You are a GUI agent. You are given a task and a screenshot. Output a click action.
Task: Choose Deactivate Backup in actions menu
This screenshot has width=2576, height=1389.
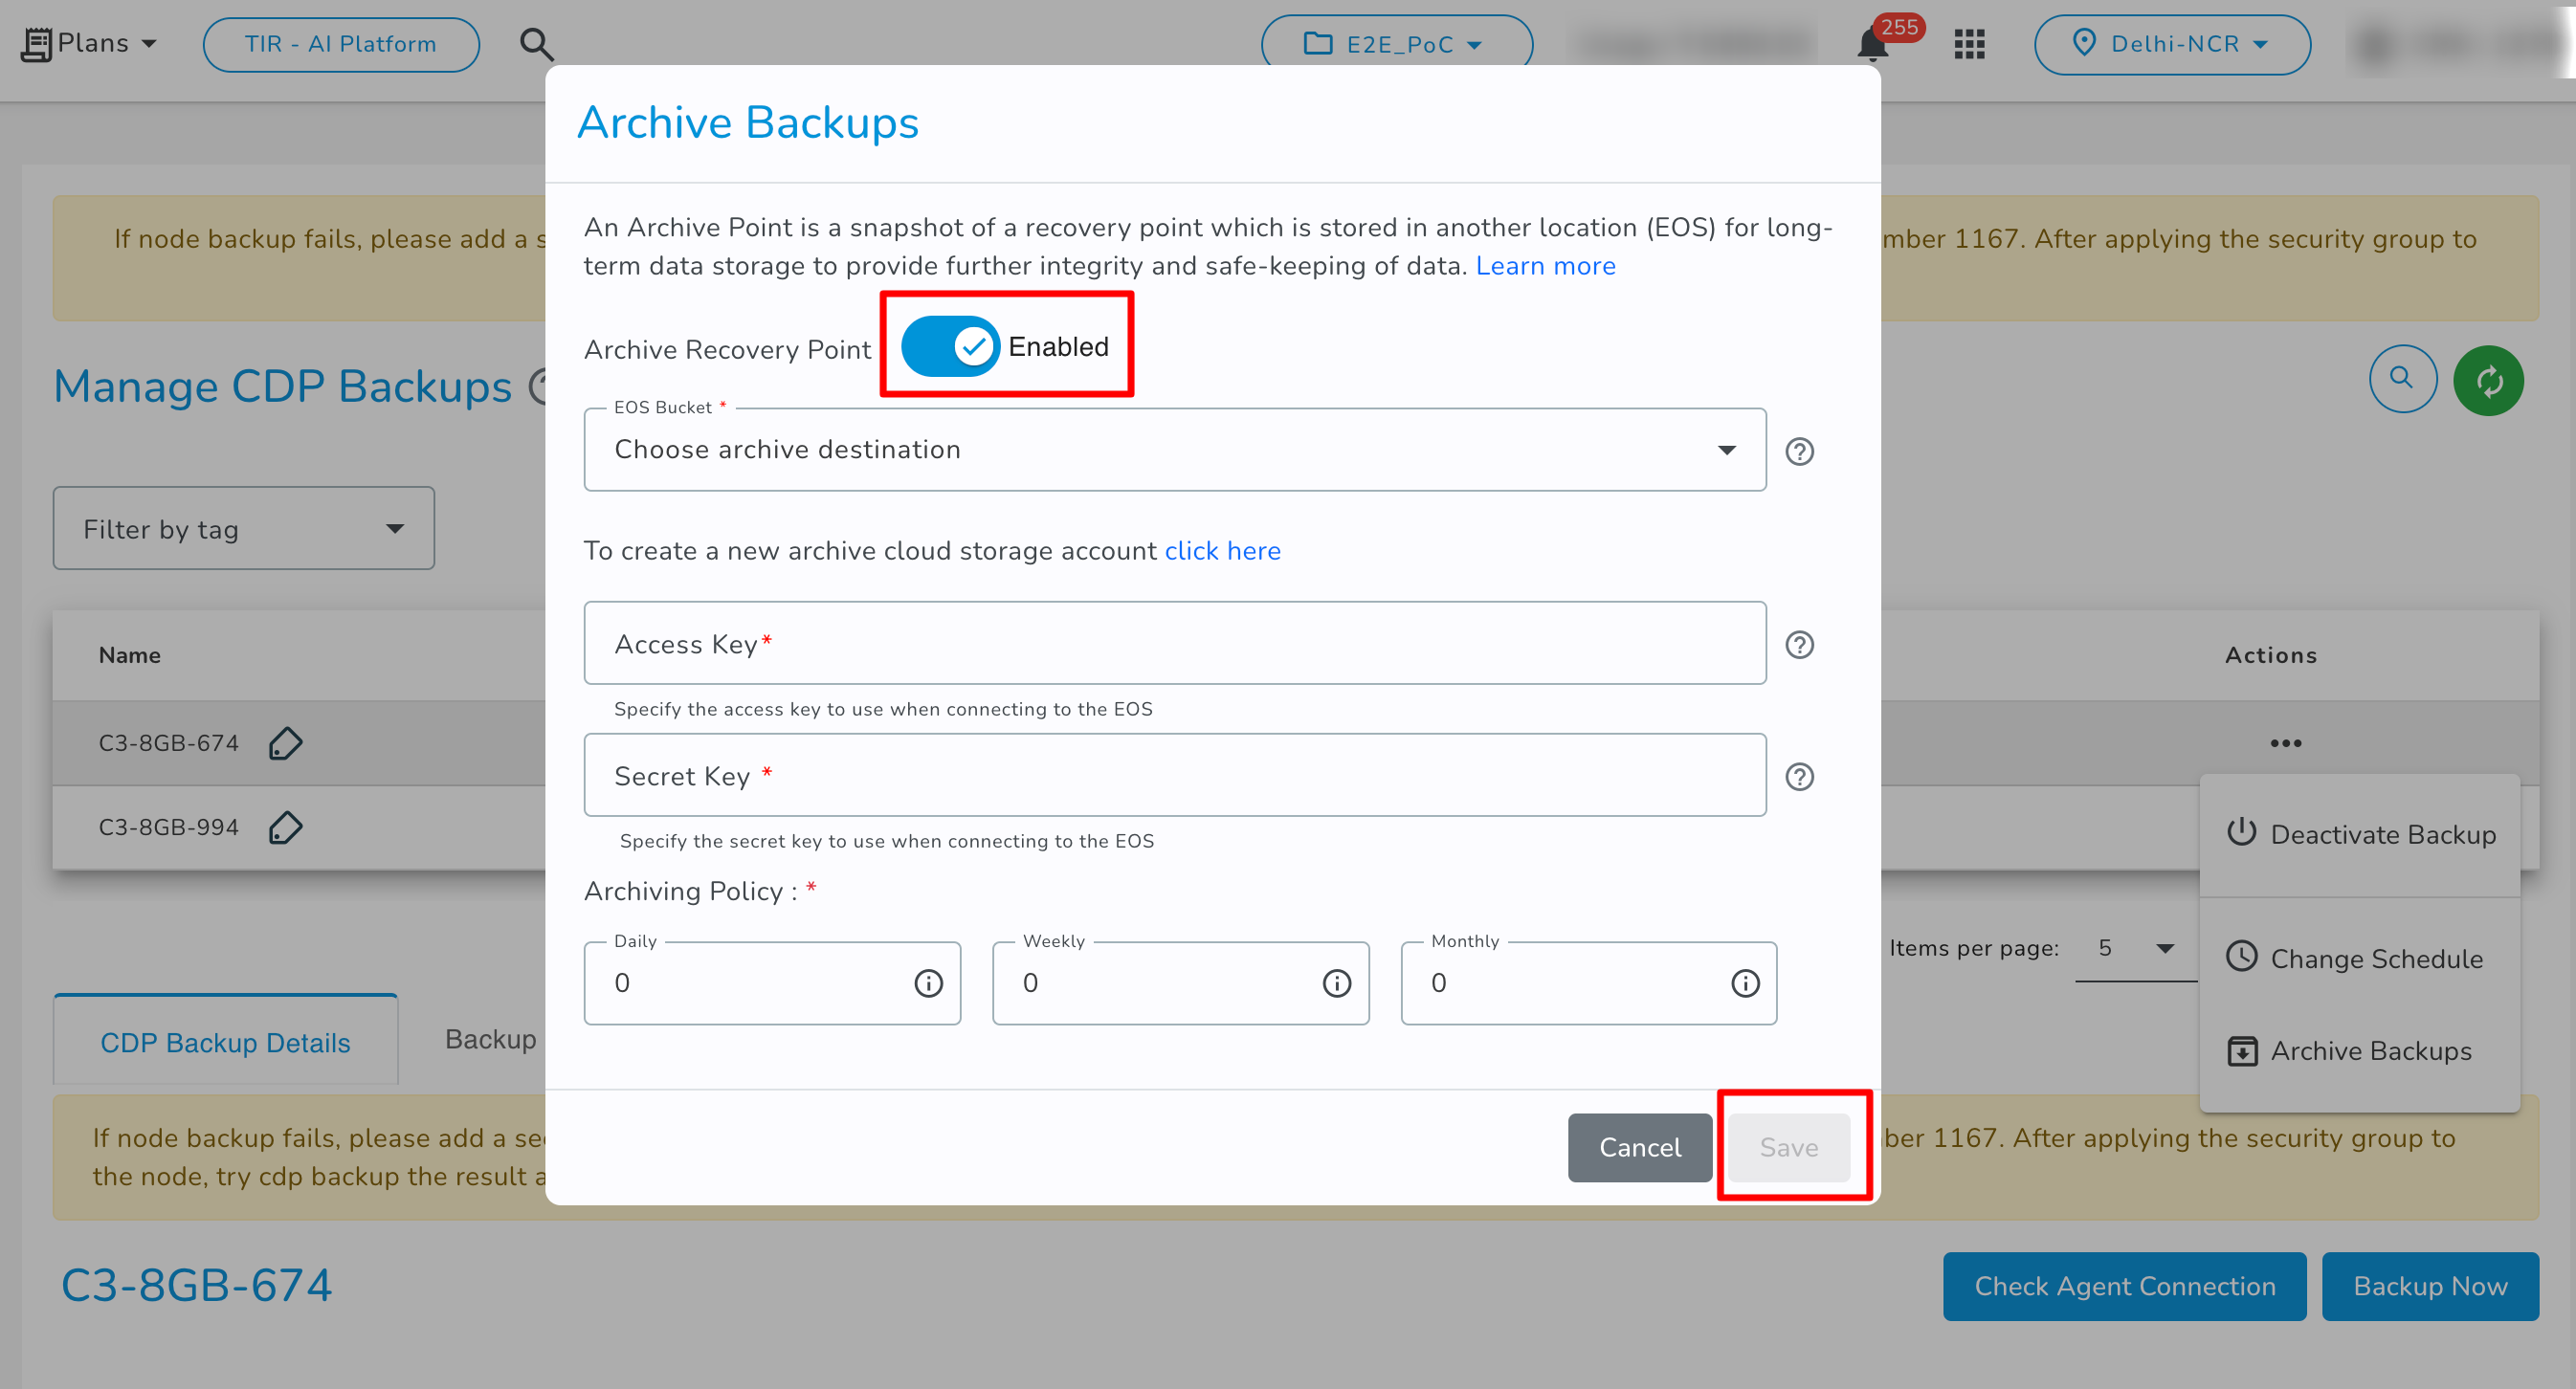(2381, 834)
